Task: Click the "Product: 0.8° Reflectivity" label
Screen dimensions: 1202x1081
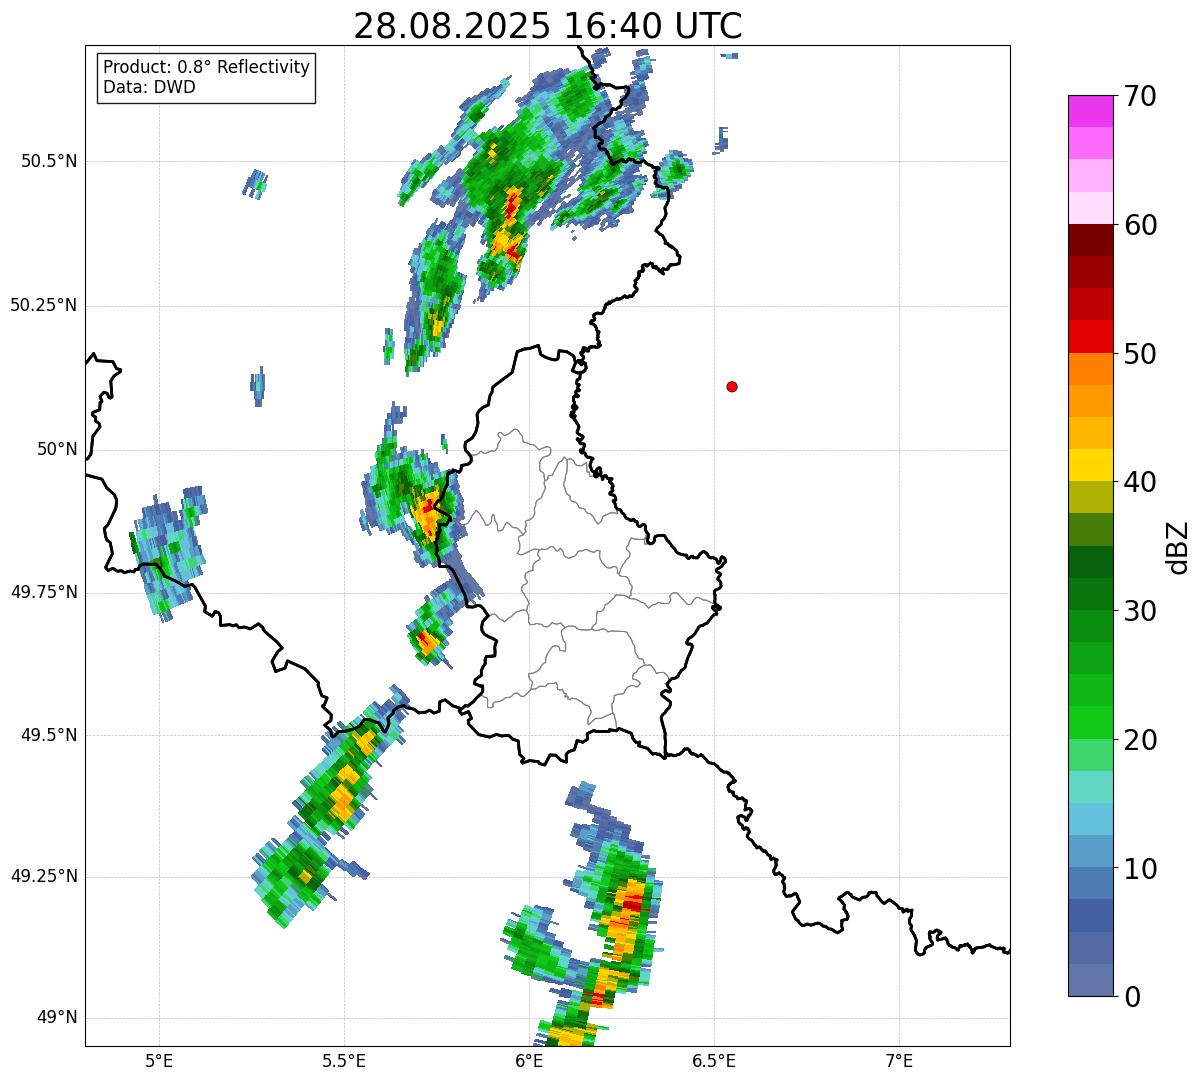Action: (x=206, y=68)
